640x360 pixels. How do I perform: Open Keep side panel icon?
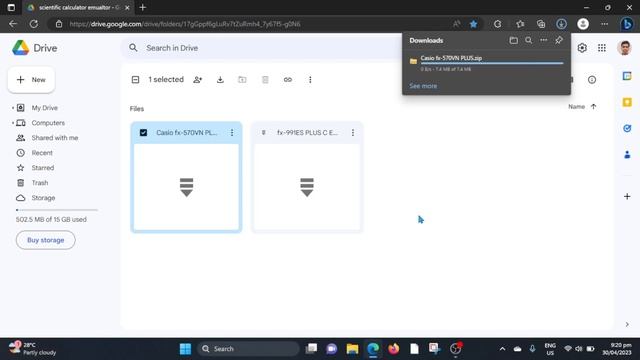(627, 102)
